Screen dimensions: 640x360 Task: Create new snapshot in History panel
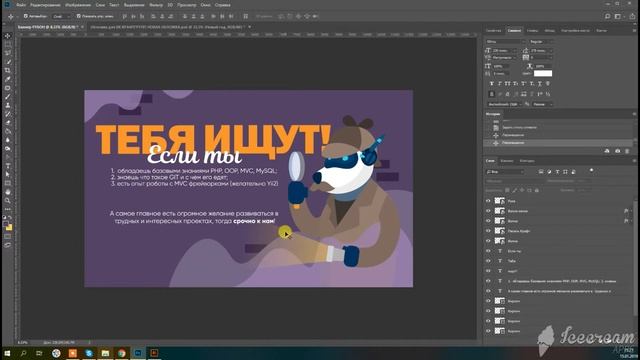click(x=617, y=151)
